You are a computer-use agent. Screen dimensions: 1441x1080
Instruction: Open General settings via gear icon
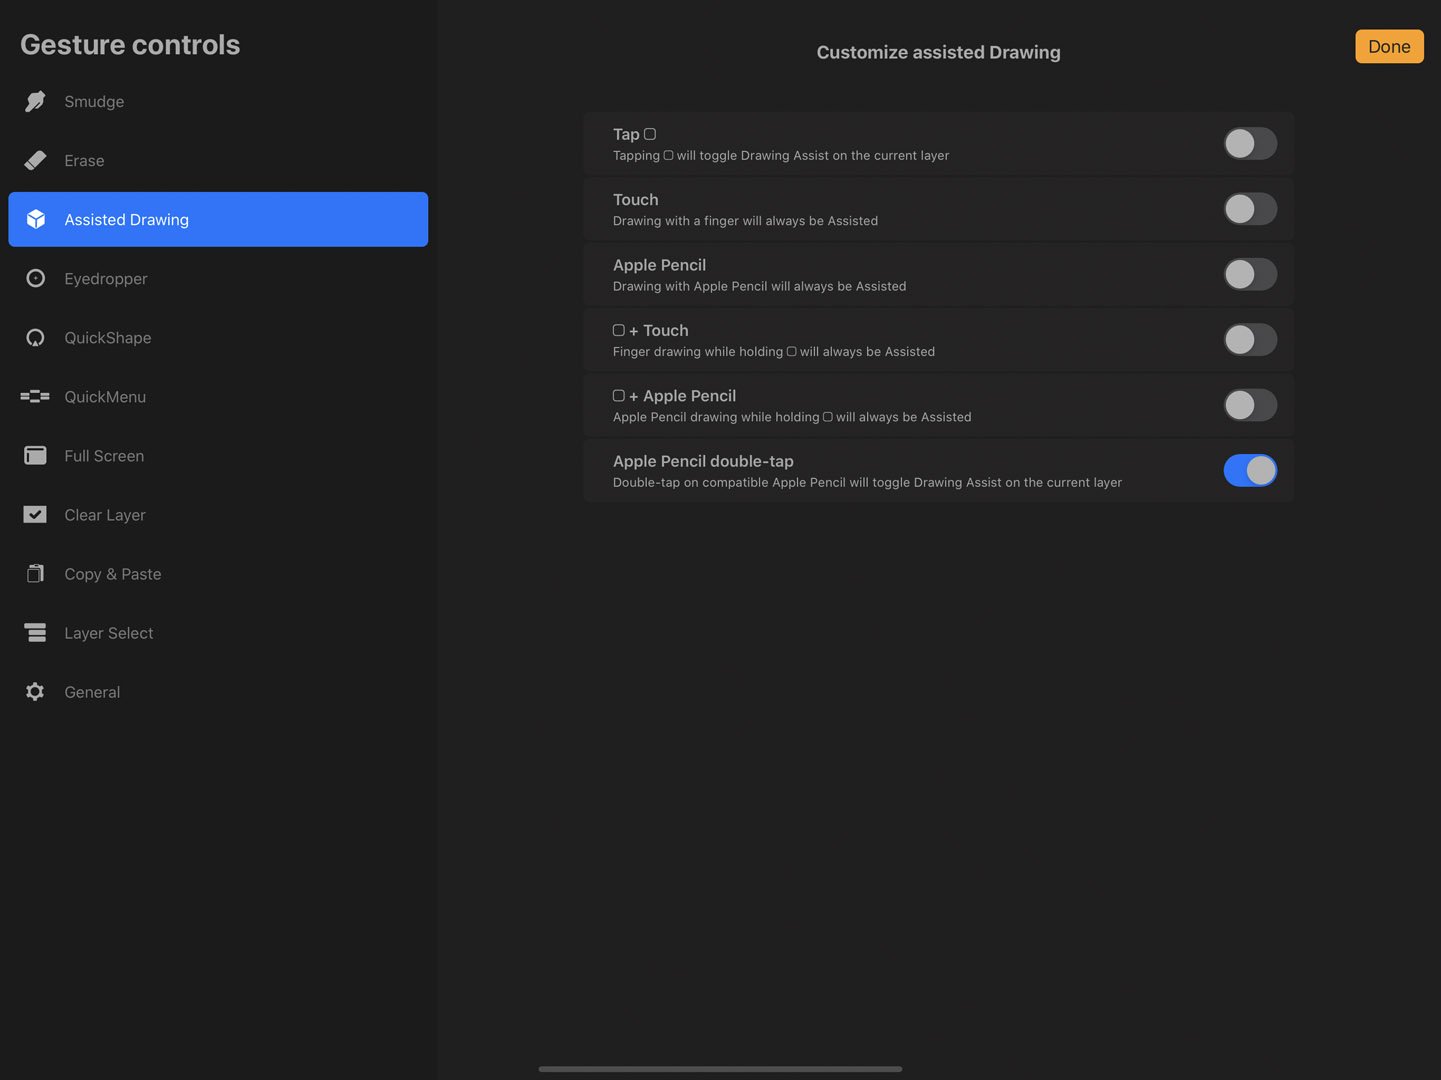coord(35,691)
